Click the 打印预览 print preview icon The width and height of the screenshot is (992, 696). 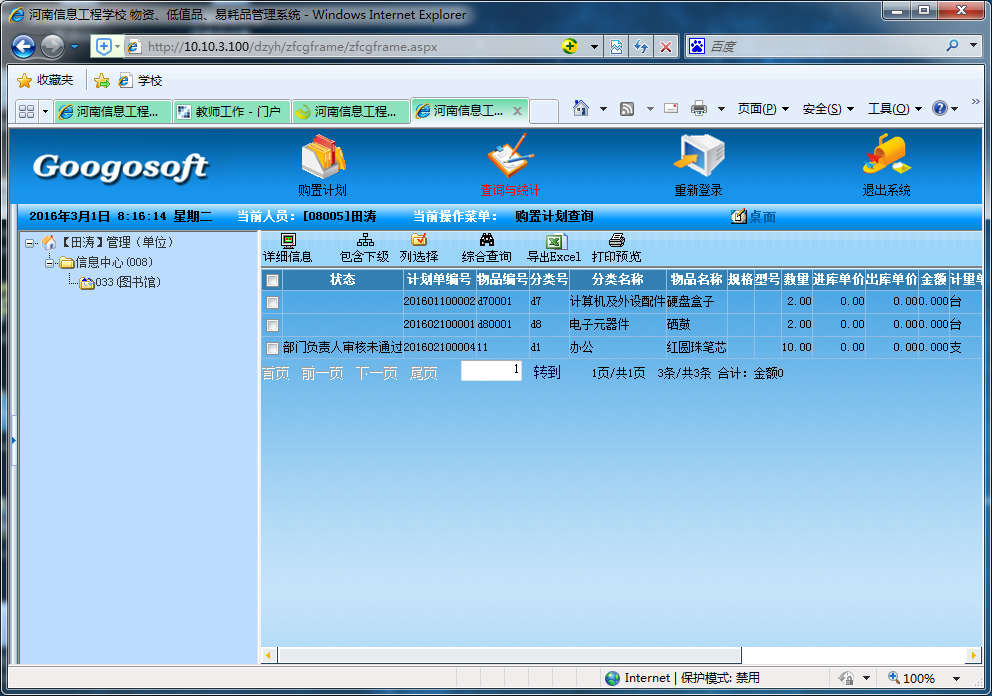click(x=617, y=241)
